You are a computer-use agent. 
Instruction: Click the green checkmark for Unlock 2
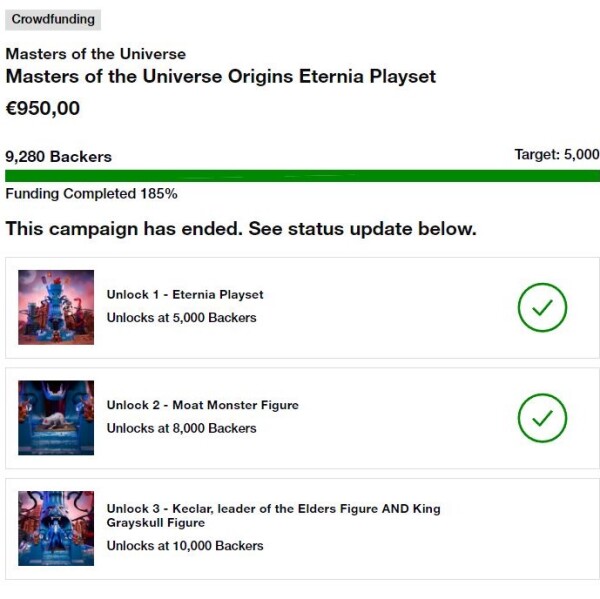542,418
